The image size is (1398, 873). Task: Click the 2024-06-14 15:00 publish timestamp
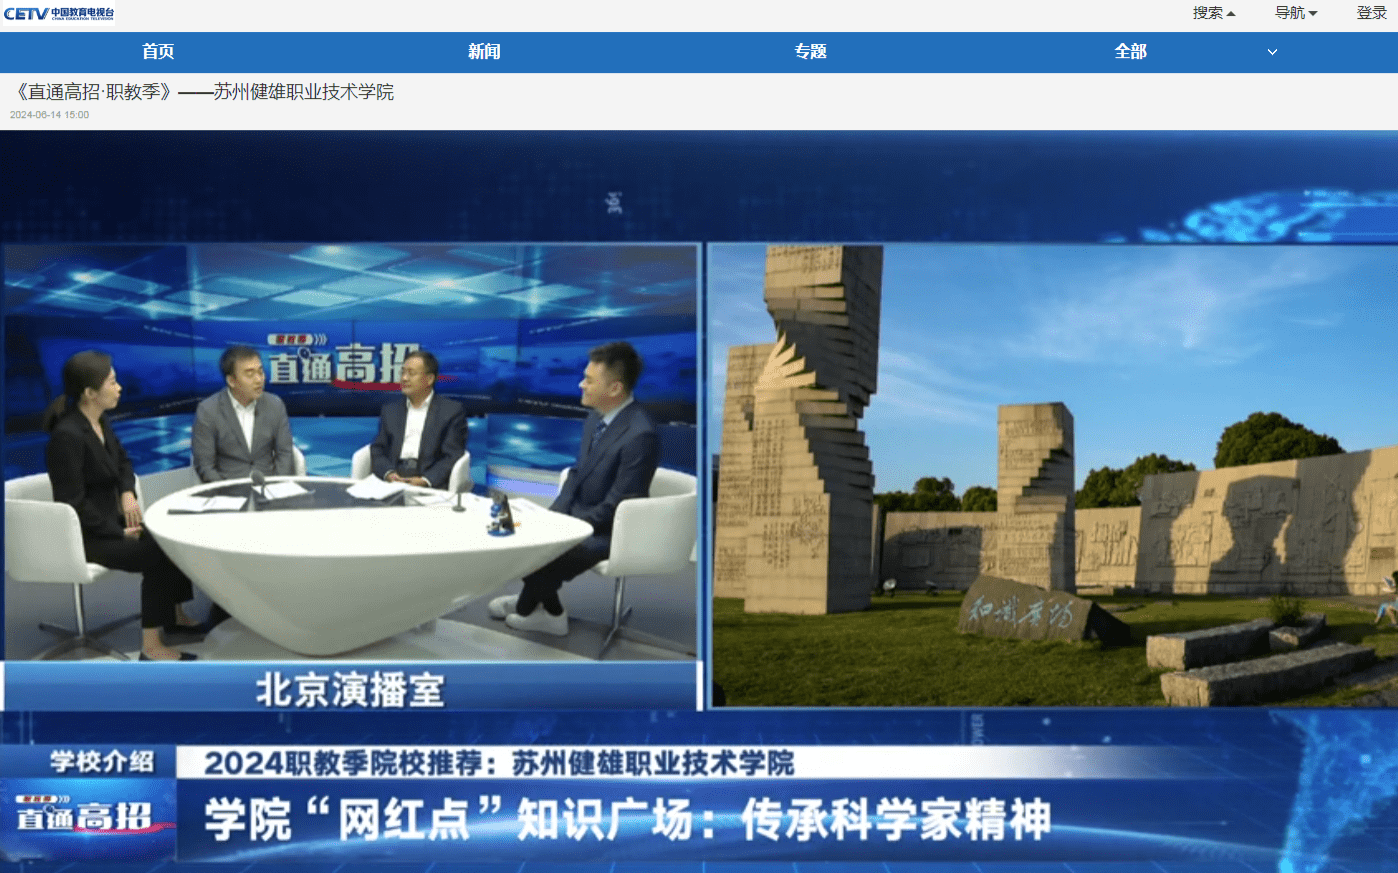50,115
